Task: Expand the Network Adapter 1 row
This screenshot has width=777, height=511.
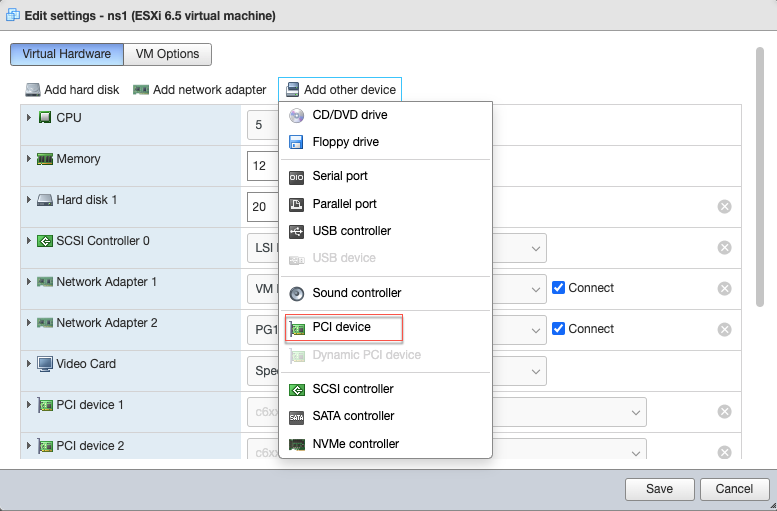Action: 29,282
